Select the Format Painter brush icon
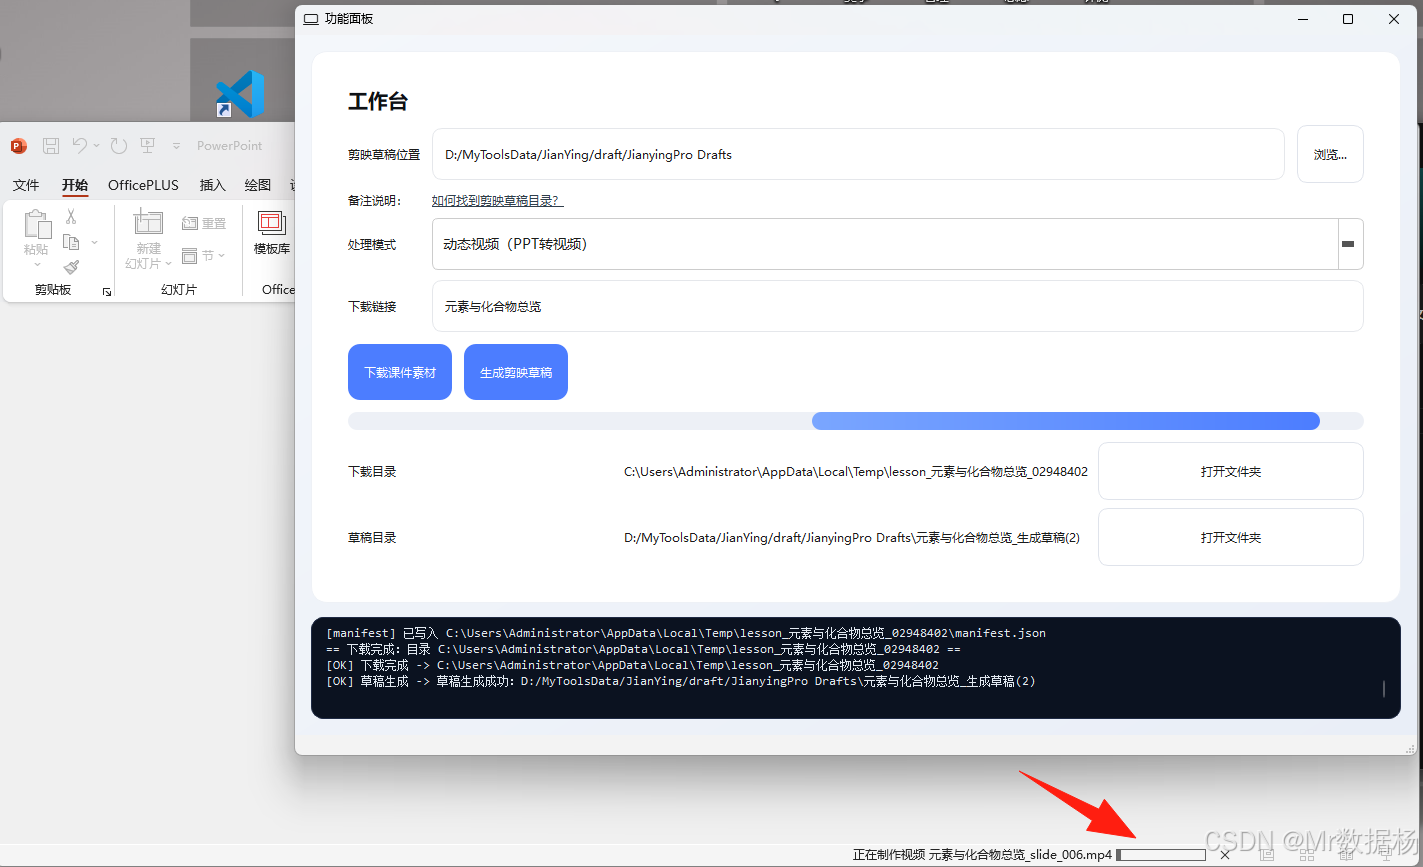The image size is (1423, 867). (x=71, y=267)
